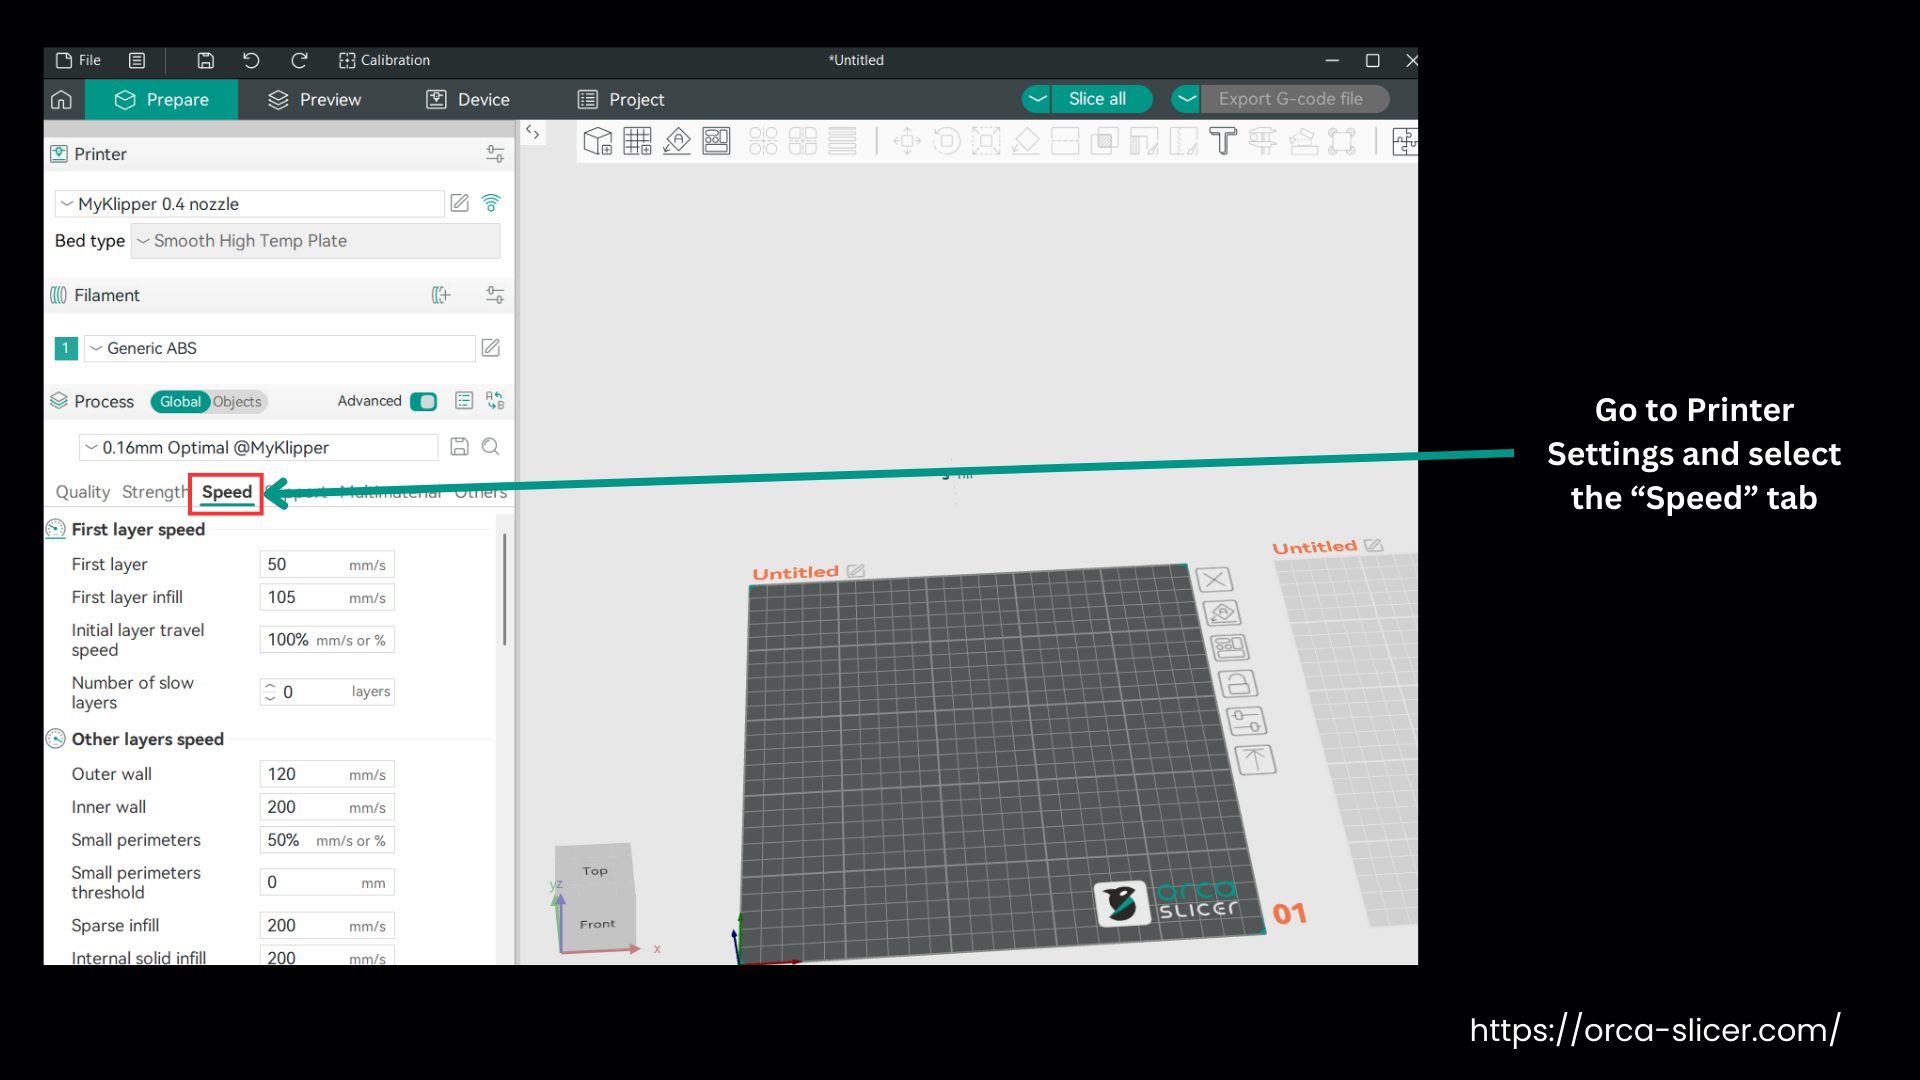Select the Rotate tool

coord(946,141)
